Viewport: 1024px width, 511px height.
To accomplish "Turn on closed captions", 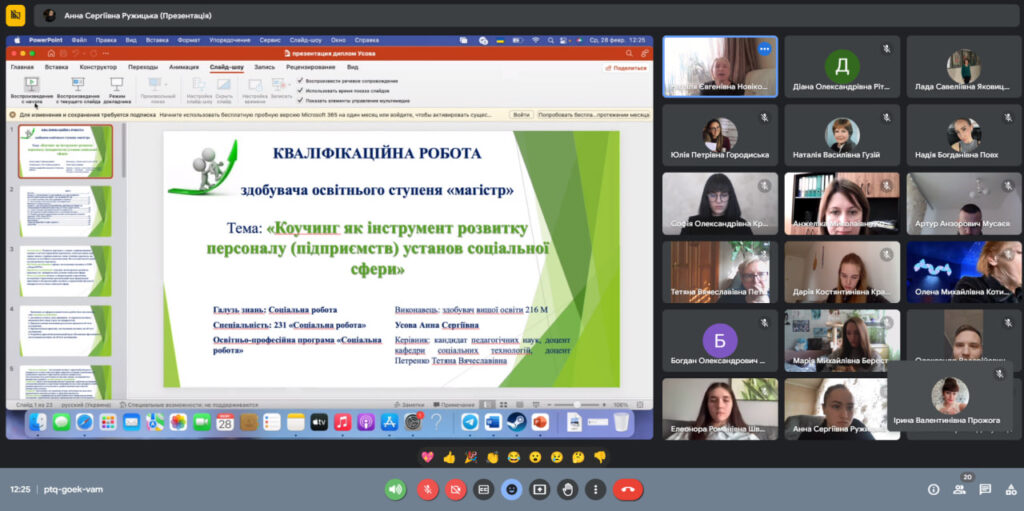I will 483,490.
